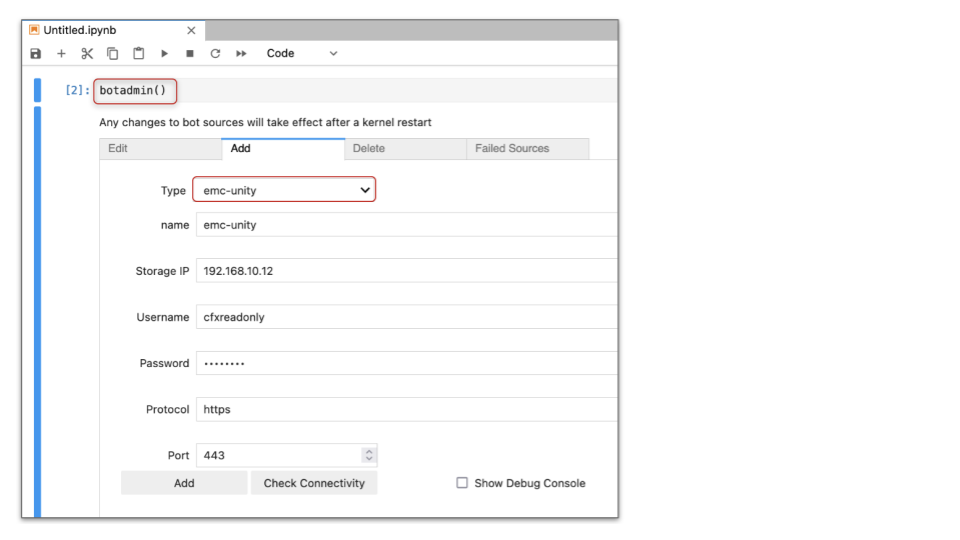Insert a new cell with plus icon

click(x=61, y=54)
